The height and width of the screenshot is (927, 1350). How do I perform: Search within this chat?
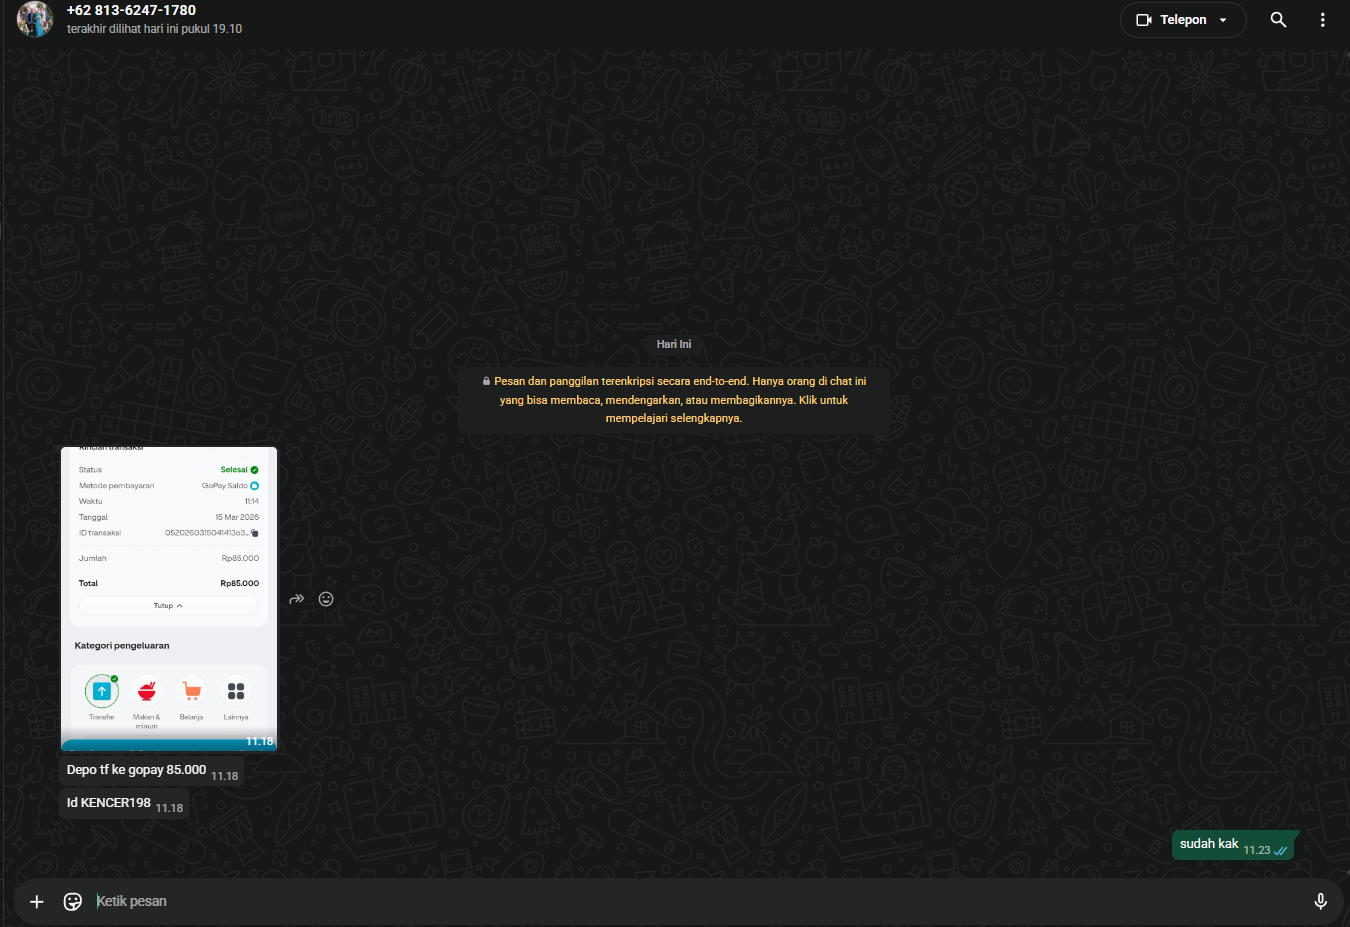[x=1278, y=20]
